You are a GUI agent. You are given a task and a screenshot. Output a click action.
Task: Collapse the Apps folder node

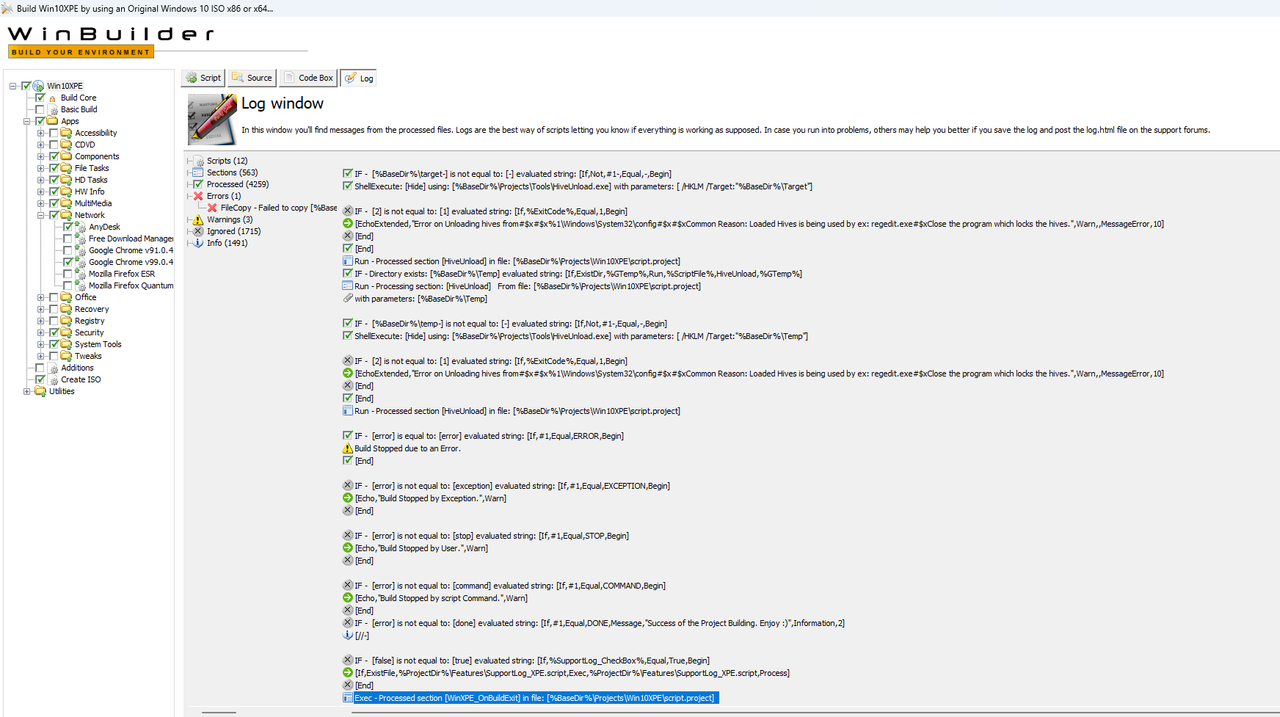coord(27,121)
